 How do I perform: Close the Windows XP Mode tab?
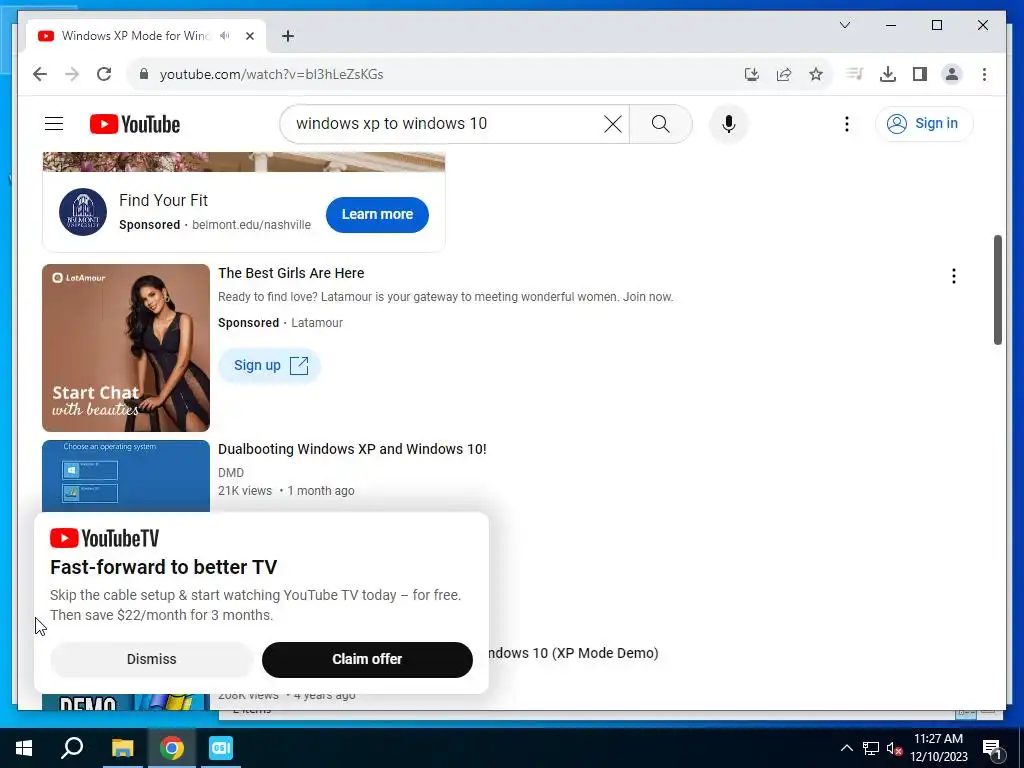249,36
